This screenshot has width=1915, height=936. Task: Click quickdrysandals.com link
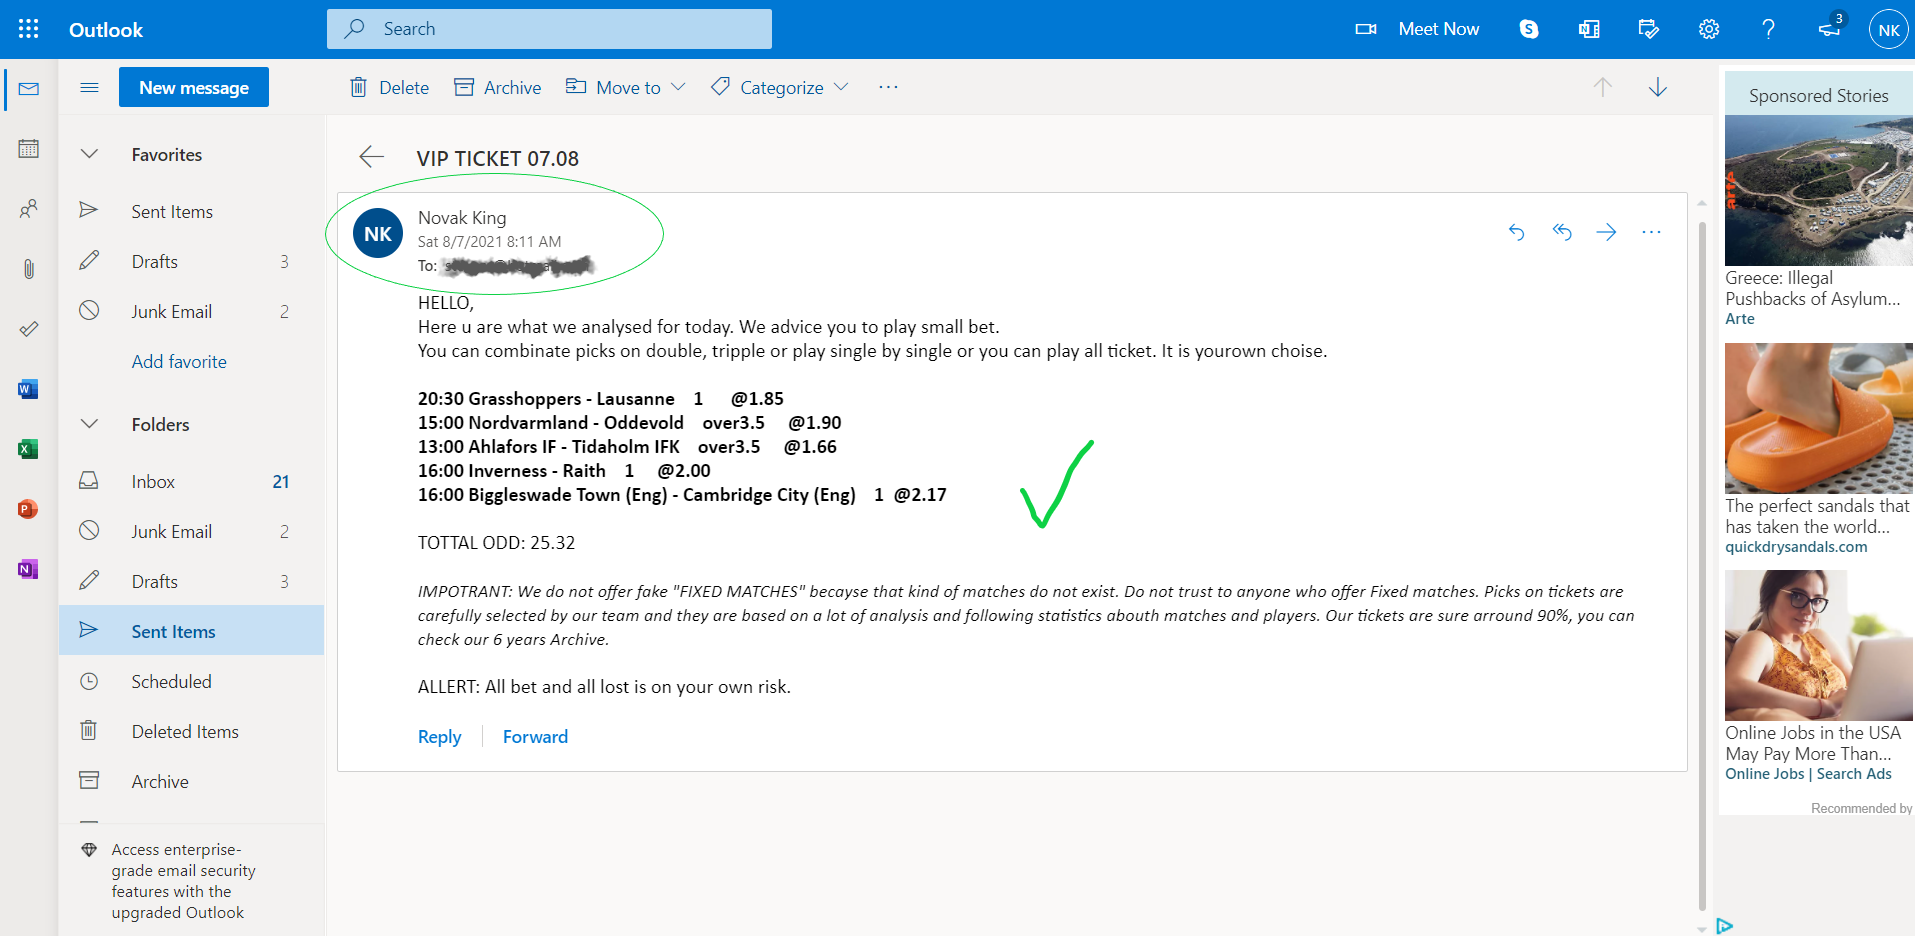click(x=1796, y=547)
